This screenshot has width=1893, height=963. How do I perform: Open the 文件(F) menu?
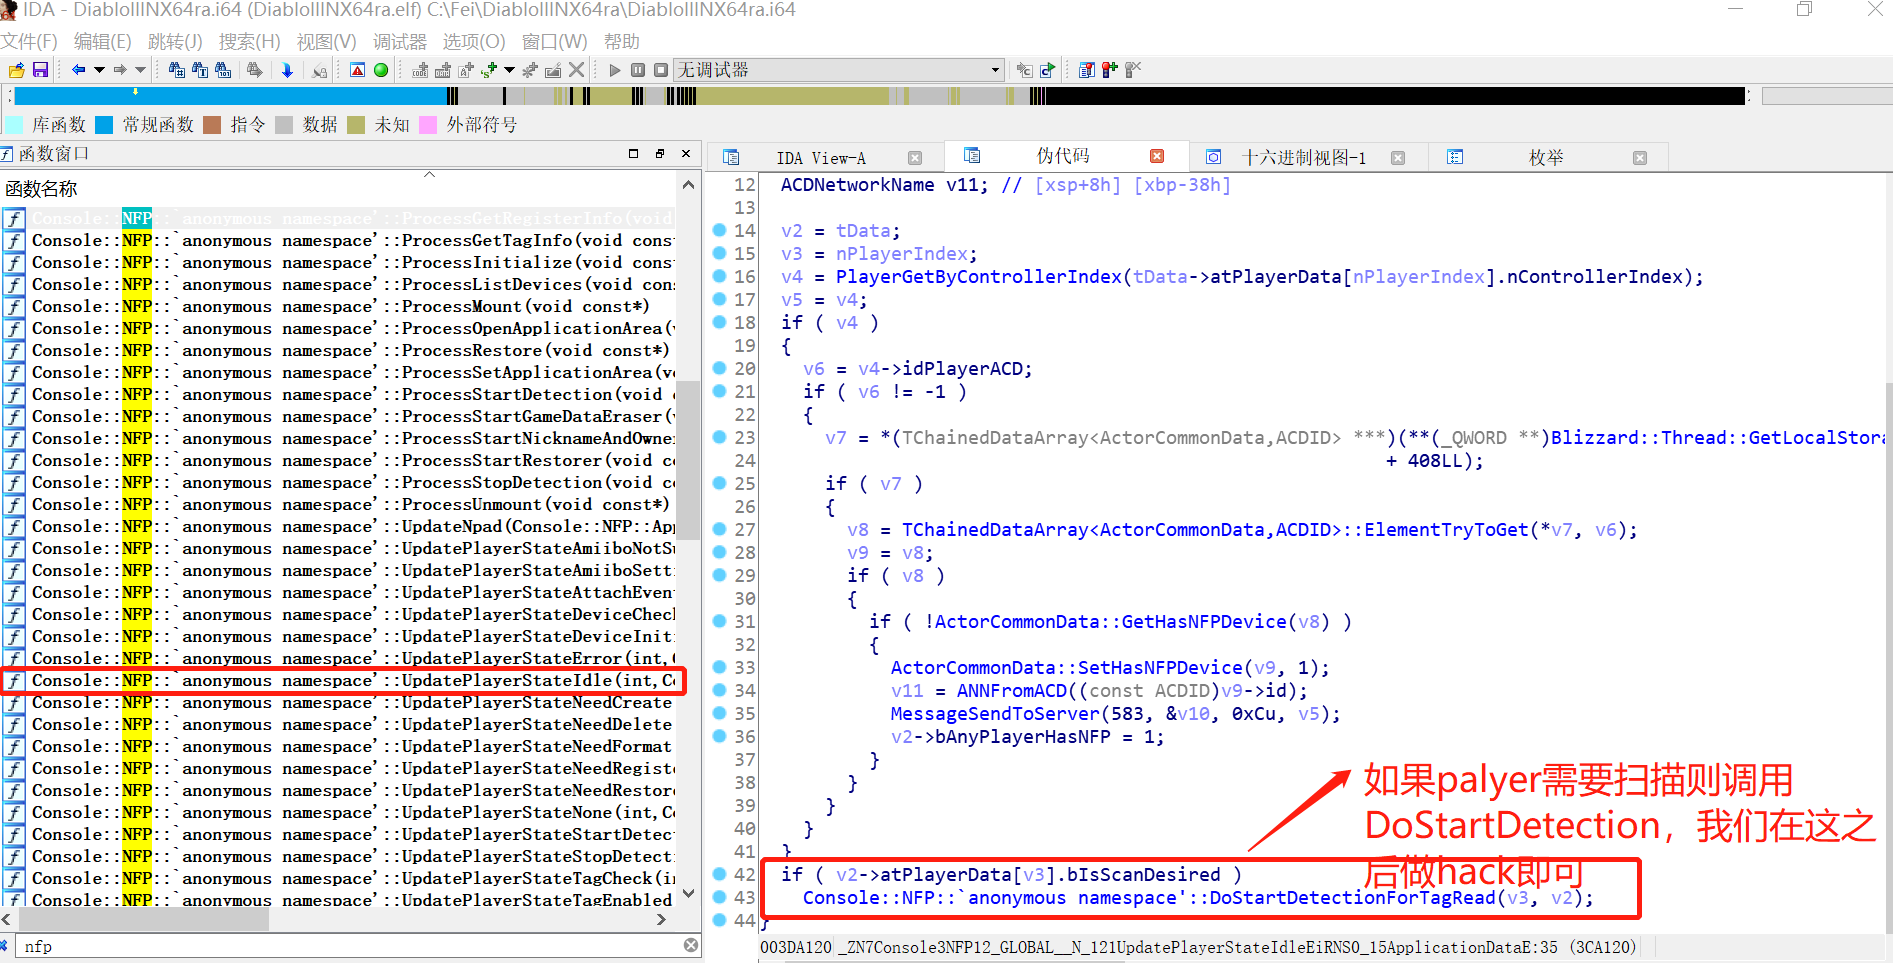pos(29,42)
